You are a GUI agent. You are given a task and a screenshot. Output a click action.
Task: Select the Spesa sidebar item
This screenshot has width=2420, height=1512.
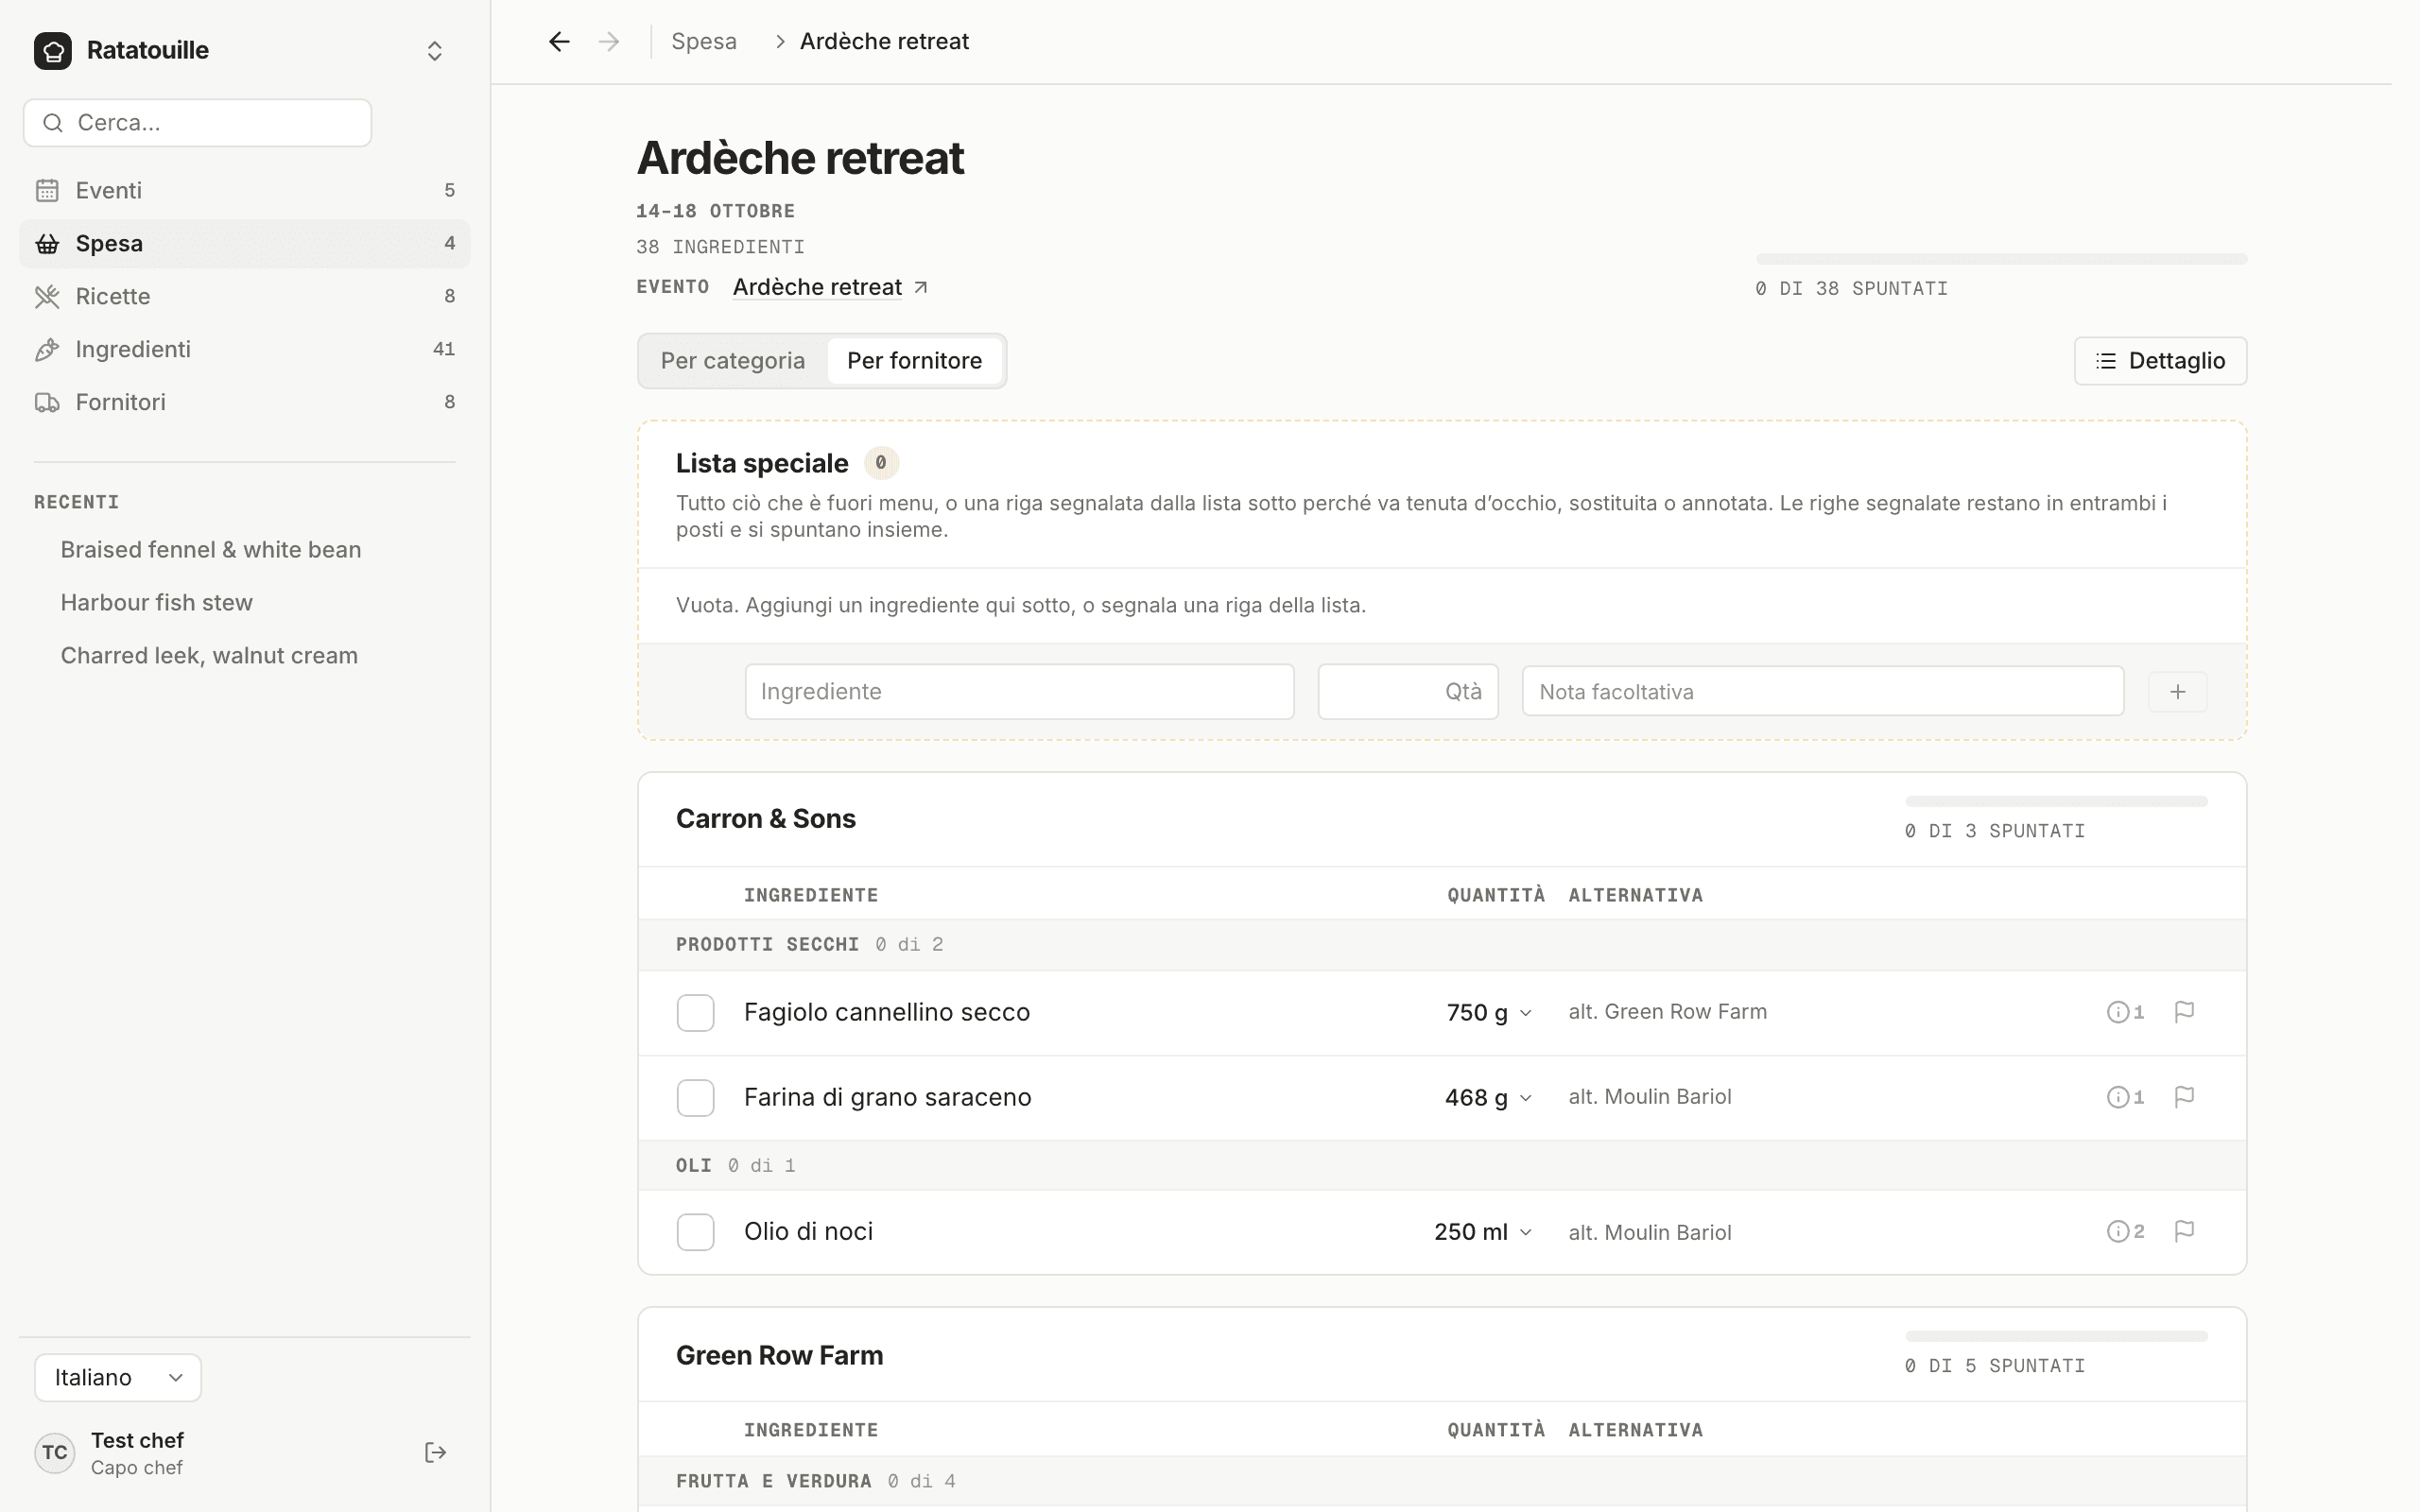[244, 243]
